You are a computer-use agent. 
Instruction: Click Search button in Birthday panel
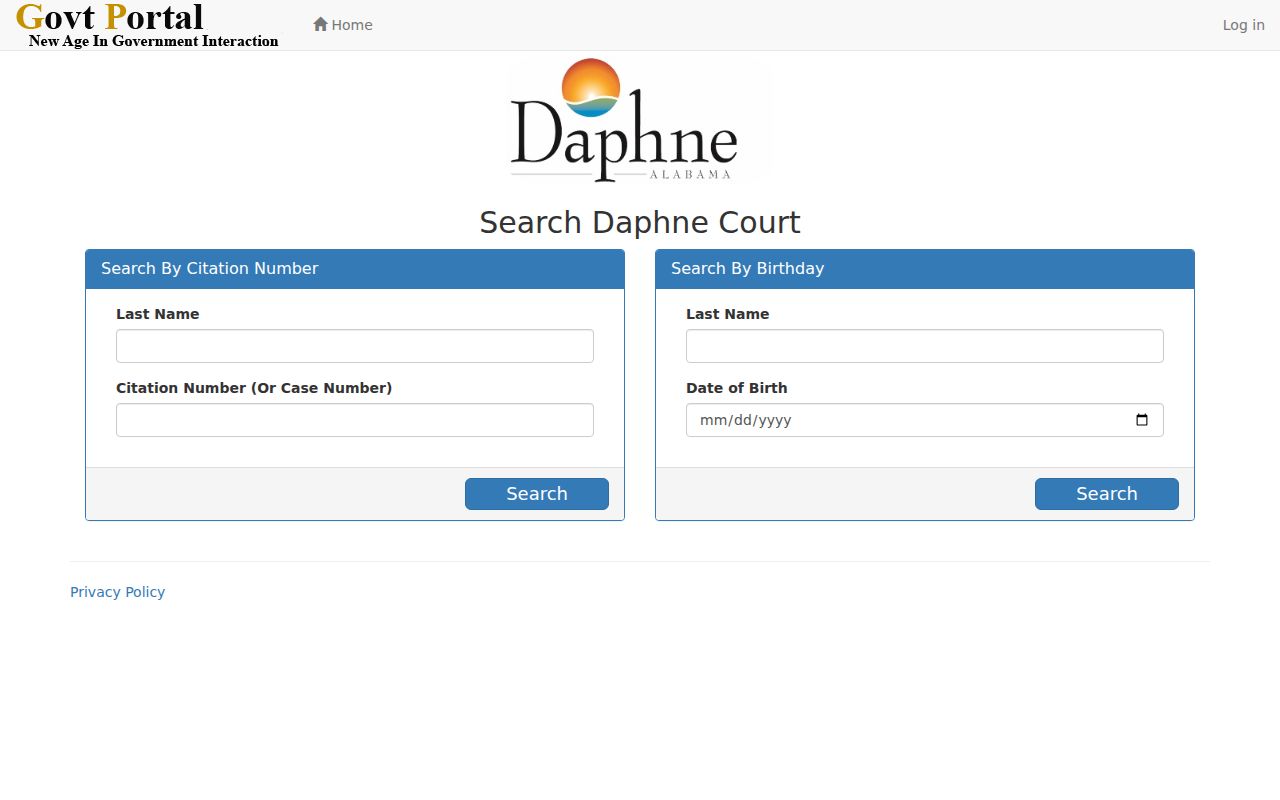click(1107, 494)
